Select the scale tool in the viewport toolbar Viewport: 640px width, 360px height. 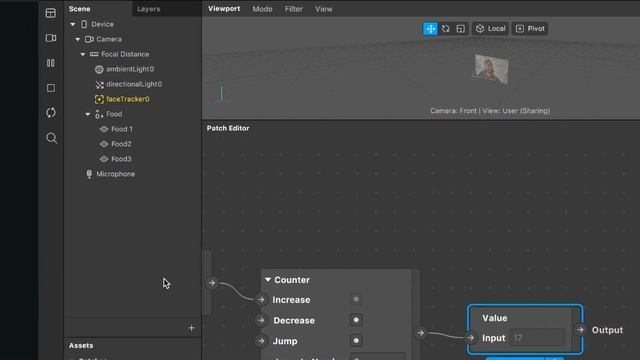pyautogui.click(x=461, y=29)
